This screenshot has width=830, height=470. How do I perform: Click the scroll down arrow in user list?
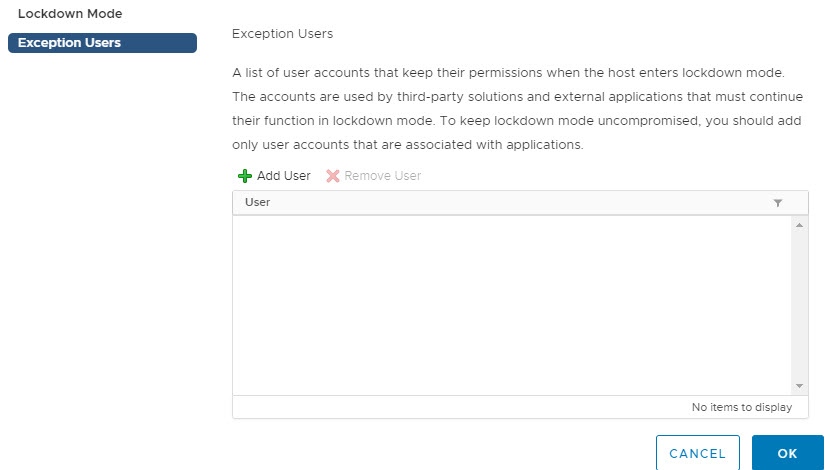point(799,385)
